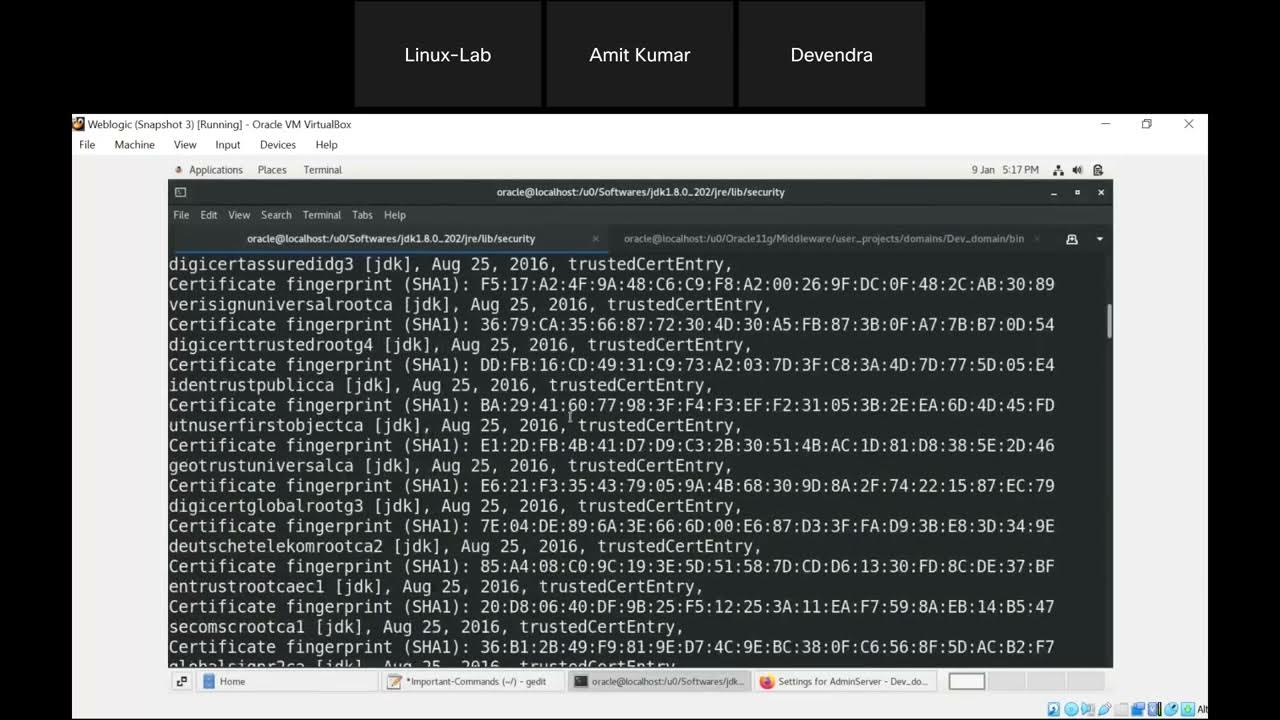Switch to the oracle@localhost terminal taskbar entry
This screenshot has width=1280, height=720.
(659, 681)
